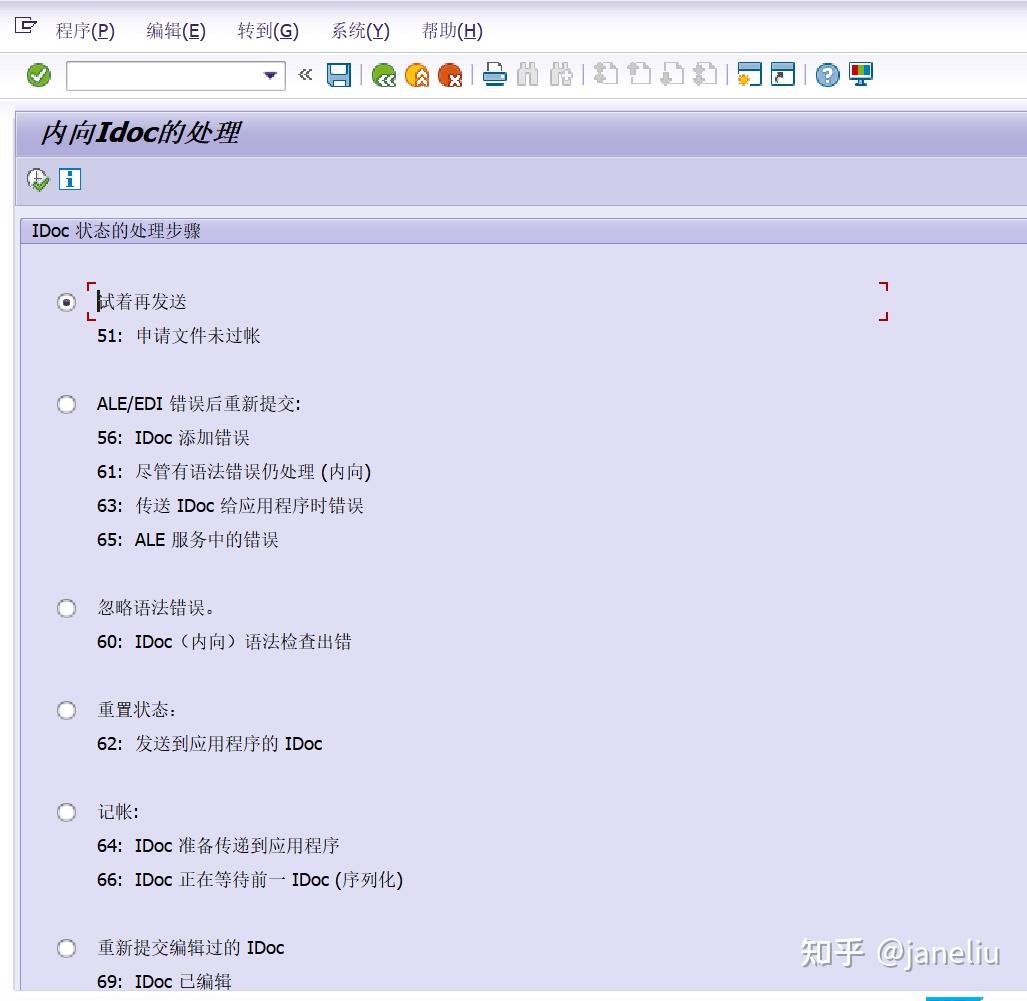Open the 帮助(H) menu

pos(452,30)
